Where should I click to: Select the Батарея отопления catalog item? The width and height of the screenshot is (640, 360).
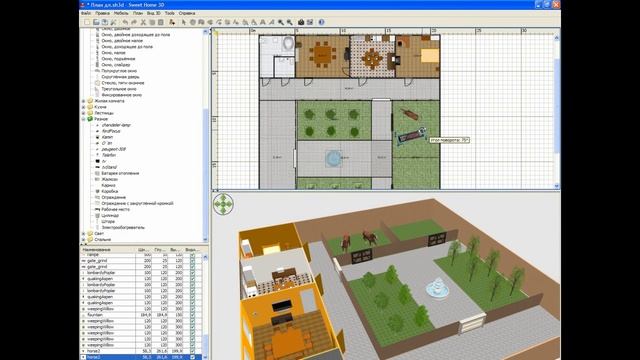click(120, 173)
